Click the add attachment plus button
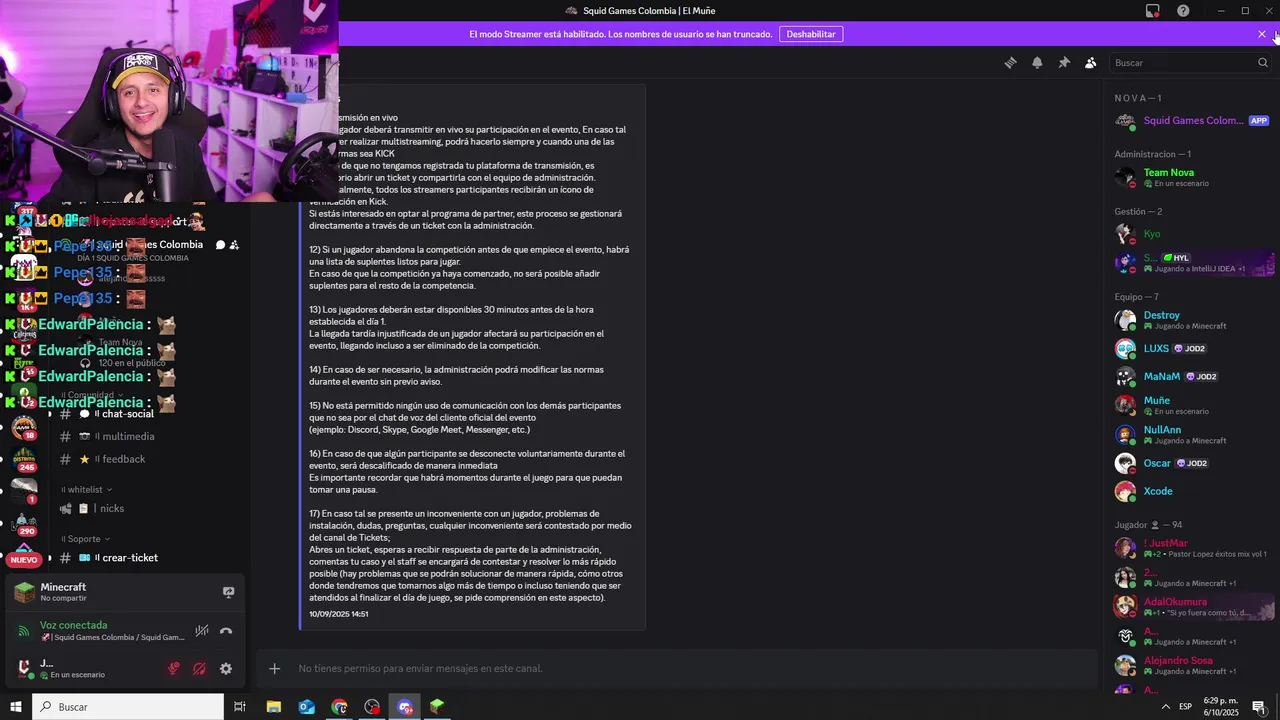 (275, 668)
